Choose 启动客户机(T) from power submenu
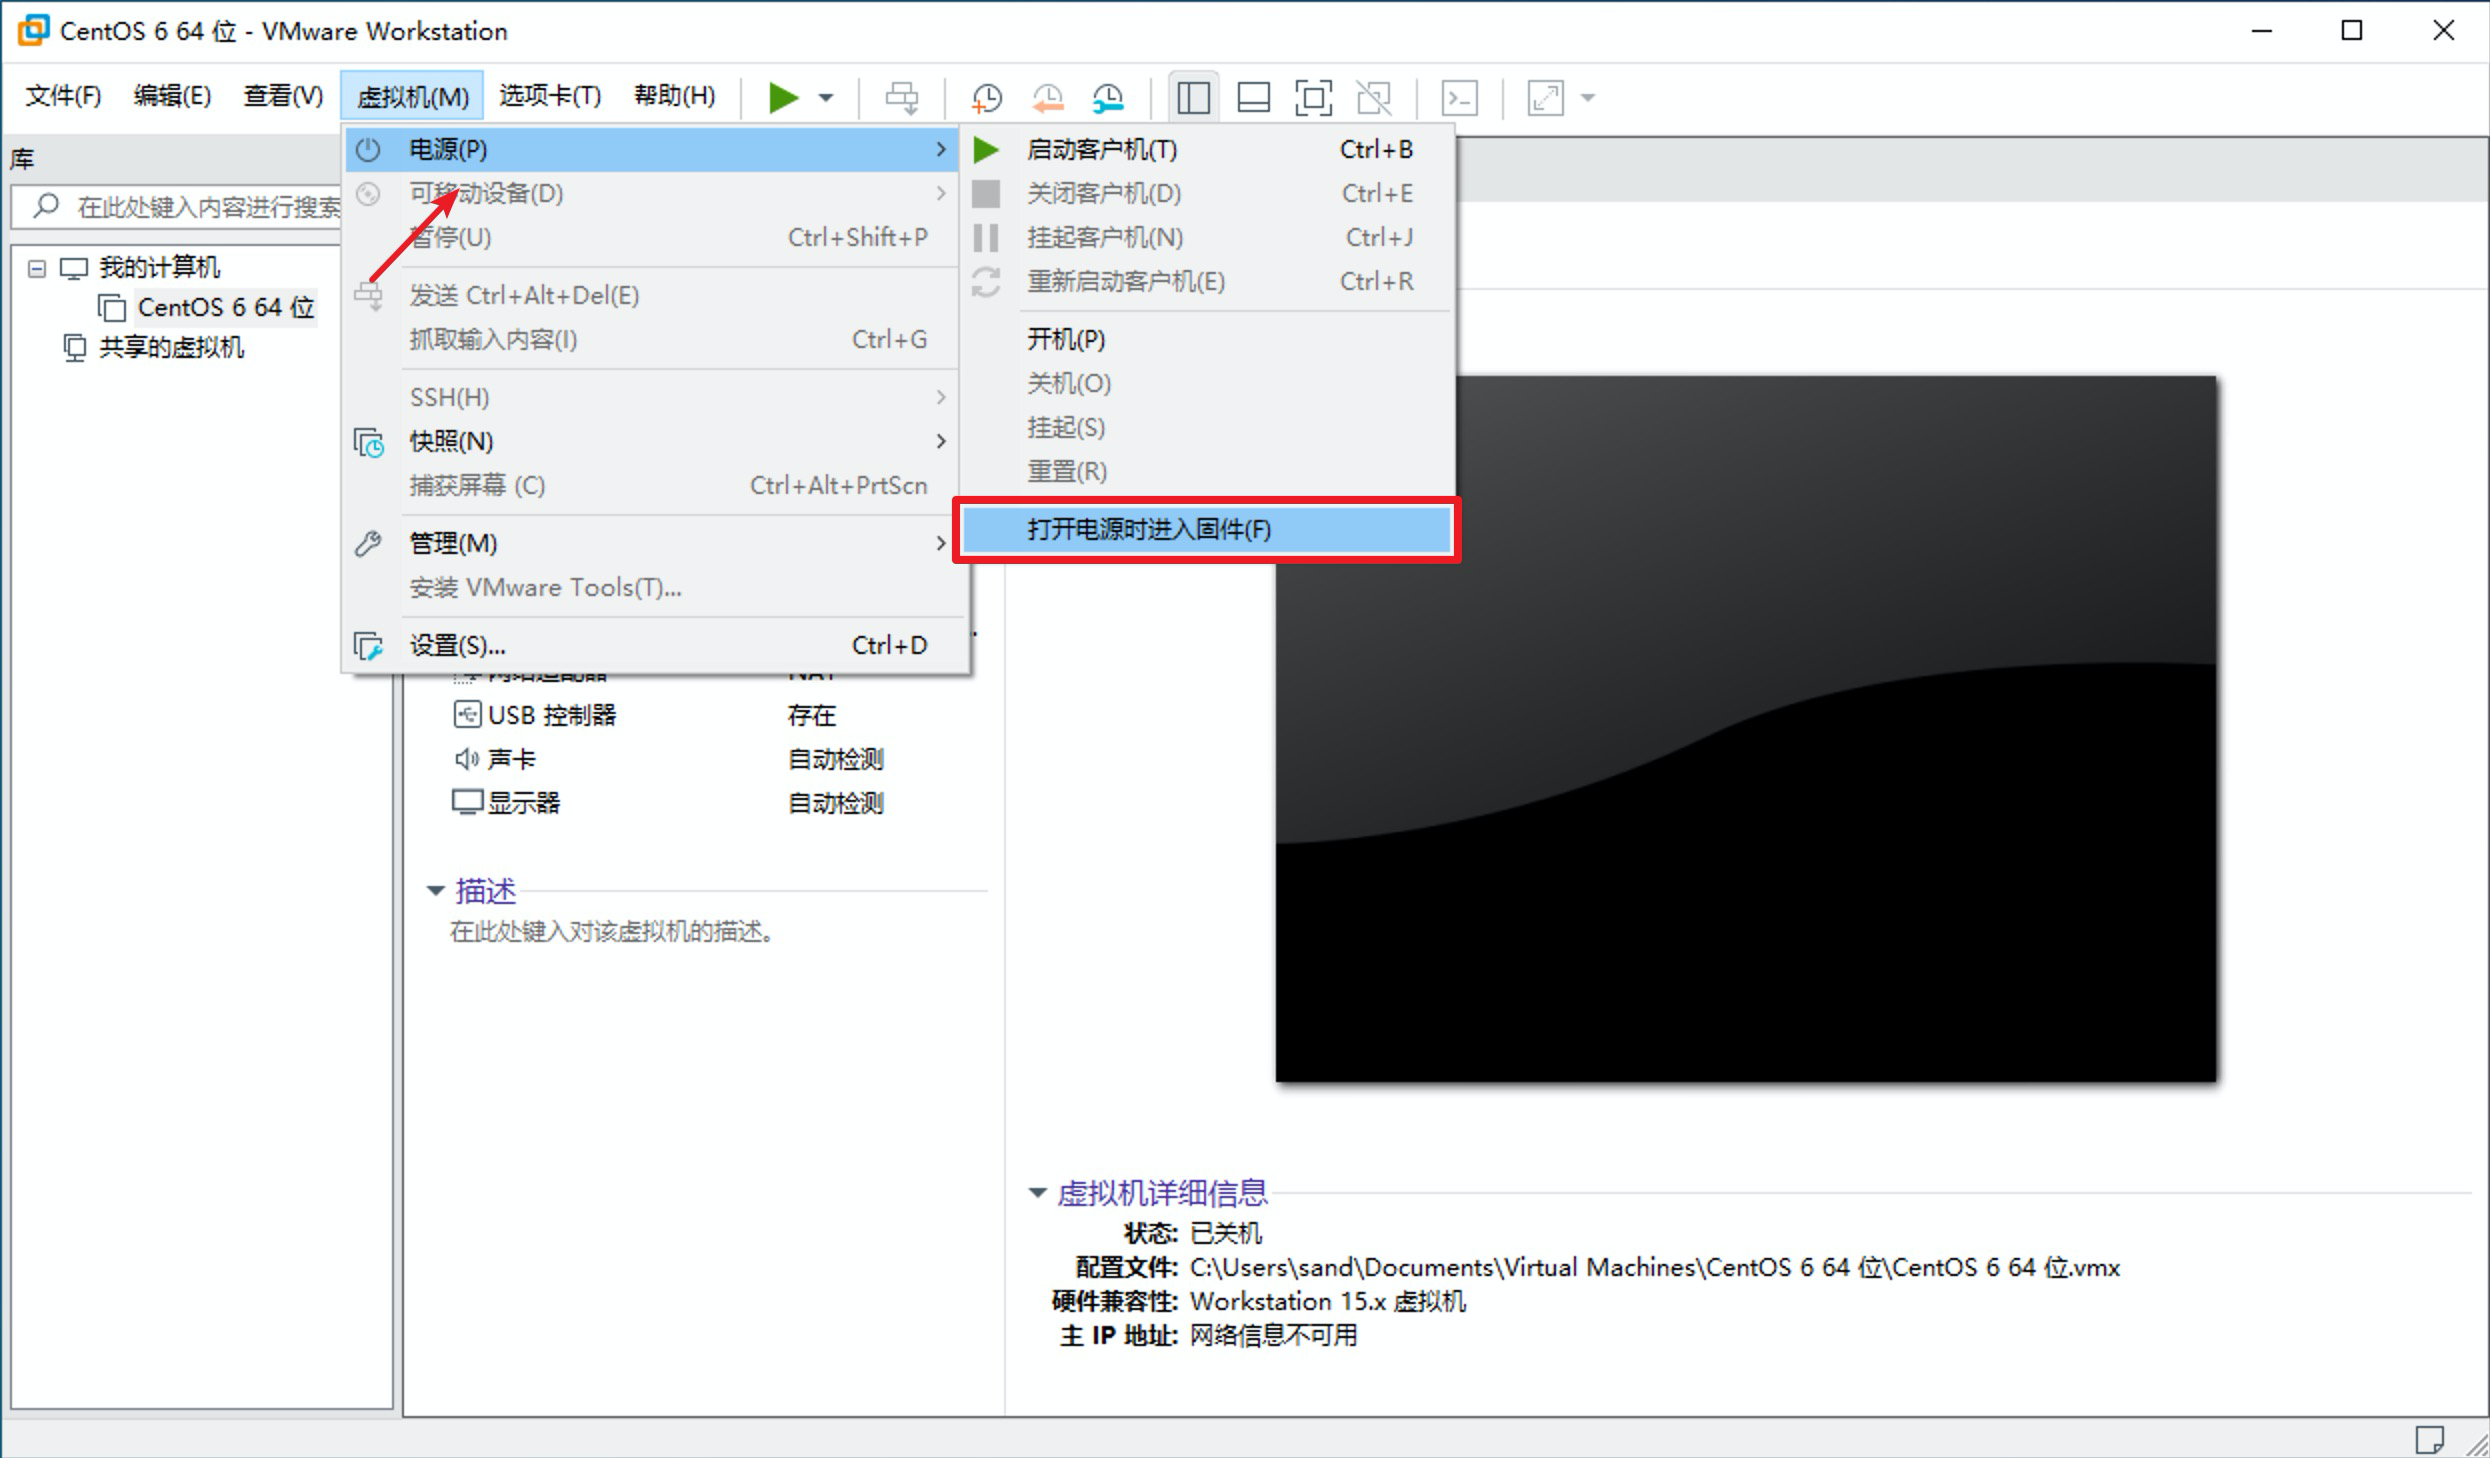This screenshot has width=2490, height=1458. [x=1100, y=150]
